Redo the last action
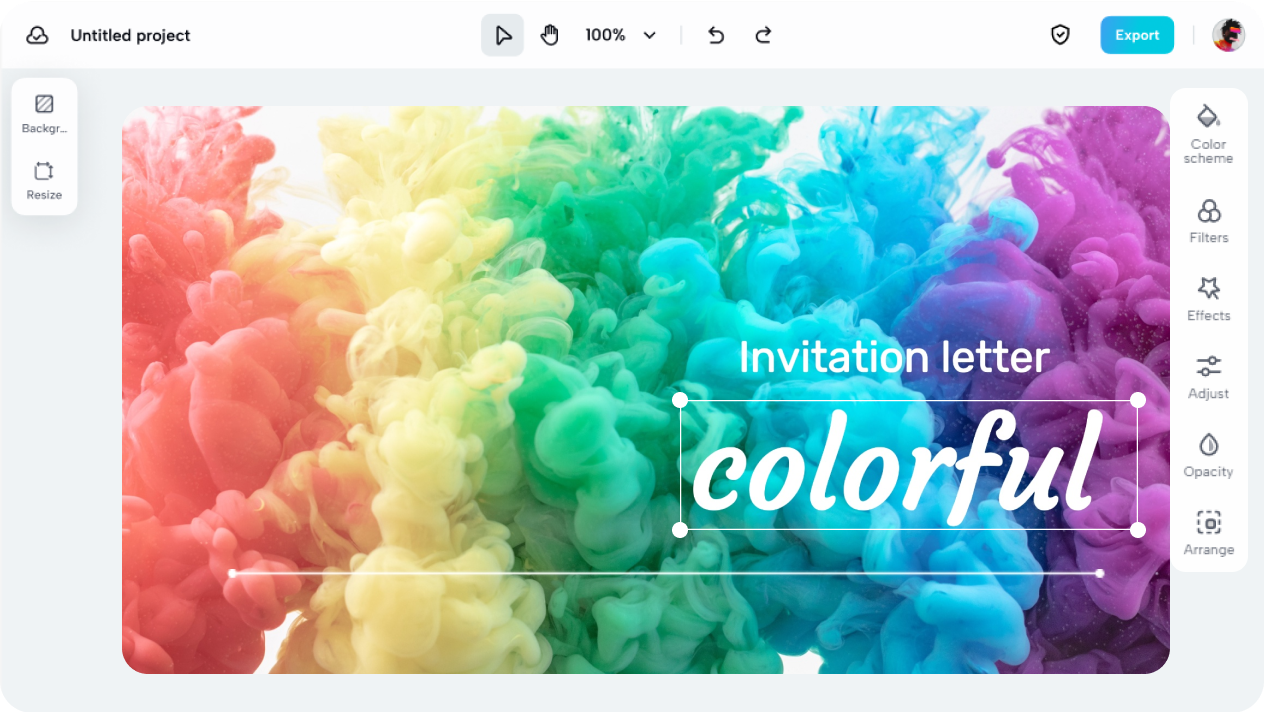This screenshot has height=712, width=1264. coord(763,34)
